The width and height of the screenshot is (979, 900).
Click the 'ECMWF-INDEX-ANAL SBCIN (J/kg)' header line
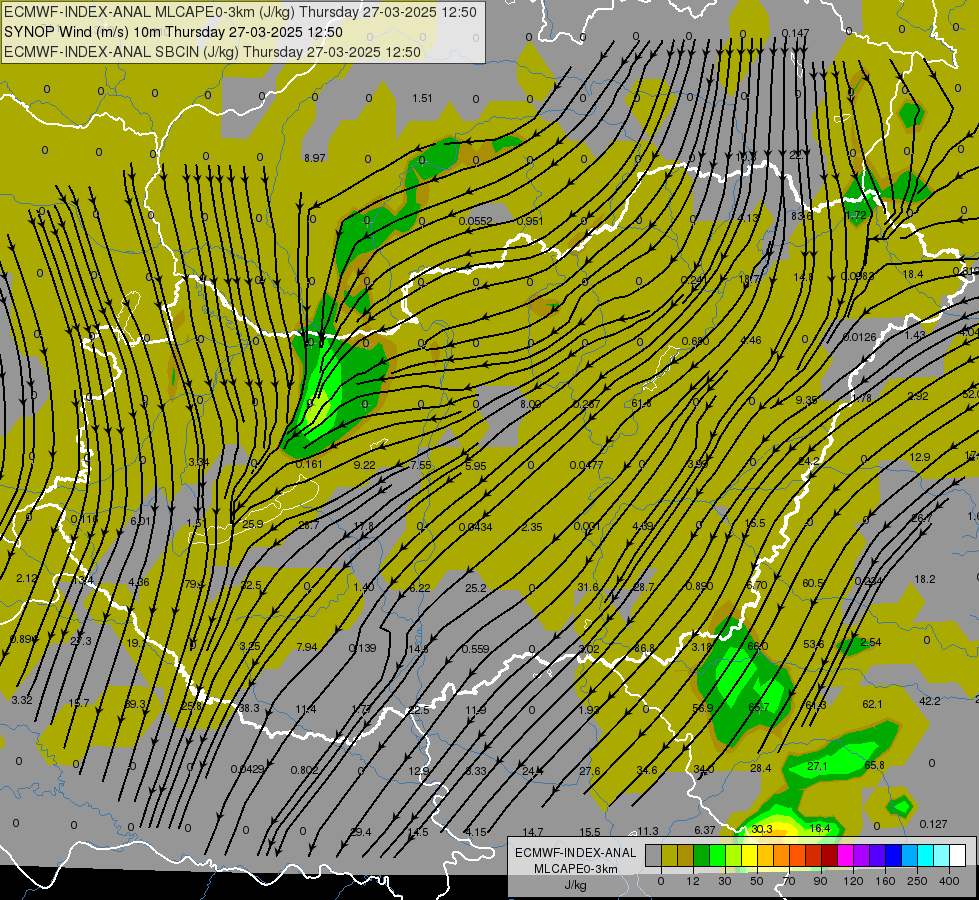pos(212,52)
